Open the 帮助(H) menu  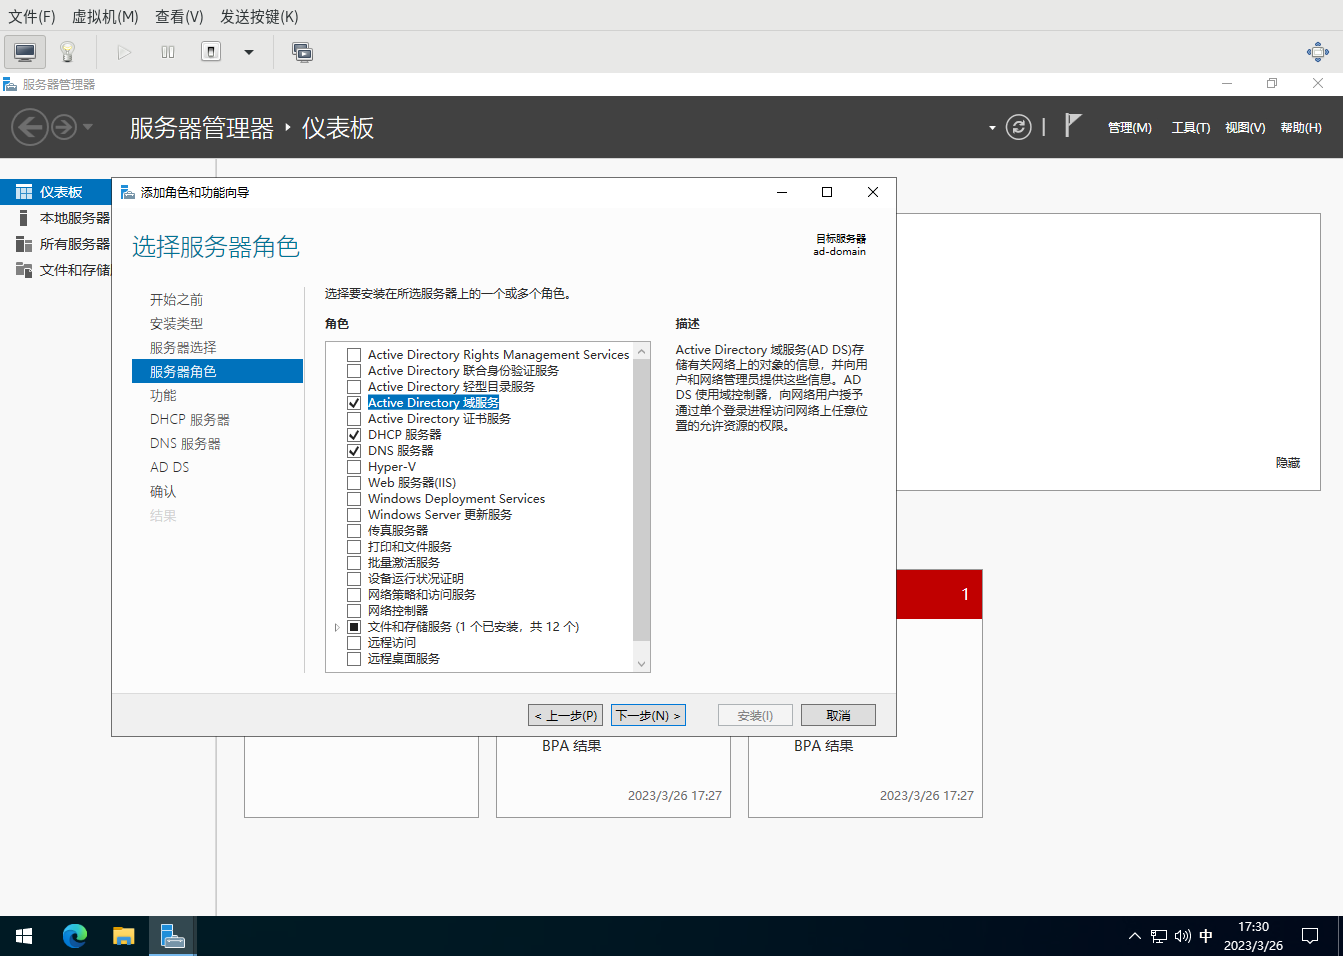click(1300, 128)
